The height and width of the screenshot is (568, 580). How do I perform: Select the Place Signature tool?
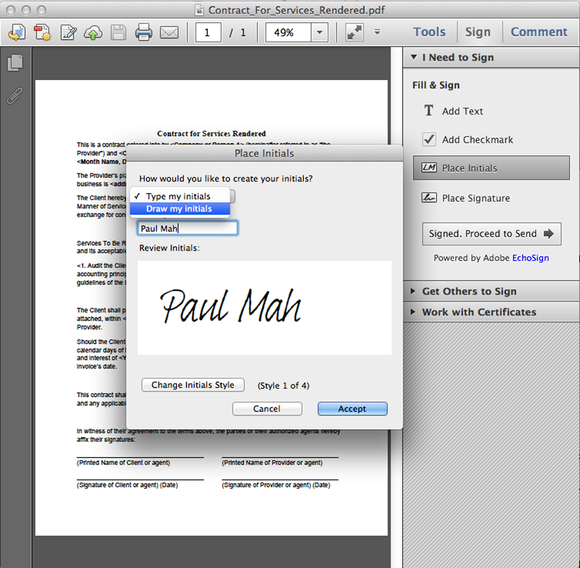coord(465,198)
